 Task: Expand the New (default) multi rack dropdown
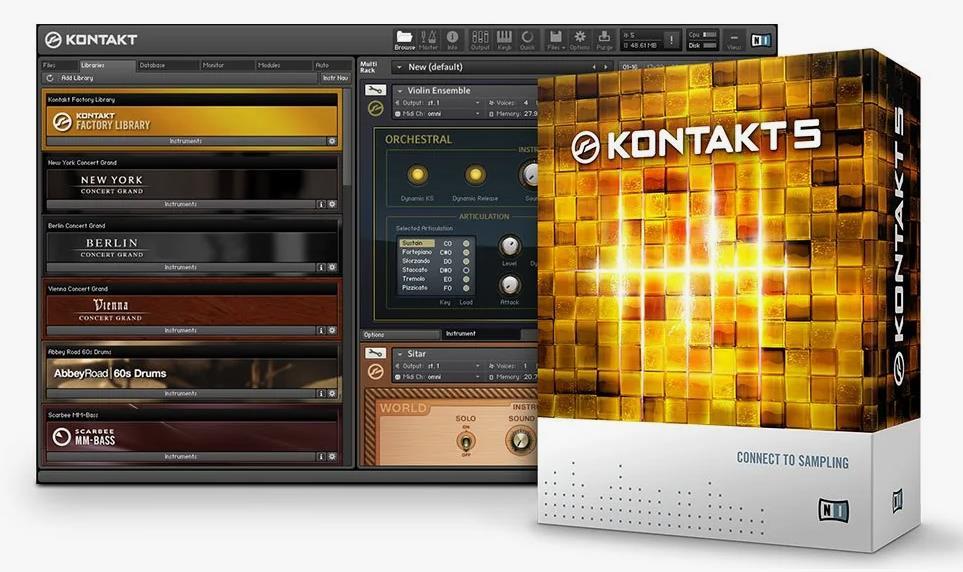[399, 67]
